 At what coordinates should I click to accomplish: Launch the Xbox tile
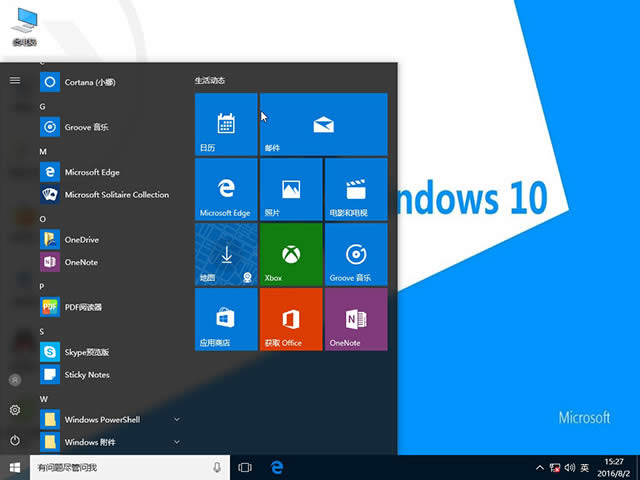[291, 254]
